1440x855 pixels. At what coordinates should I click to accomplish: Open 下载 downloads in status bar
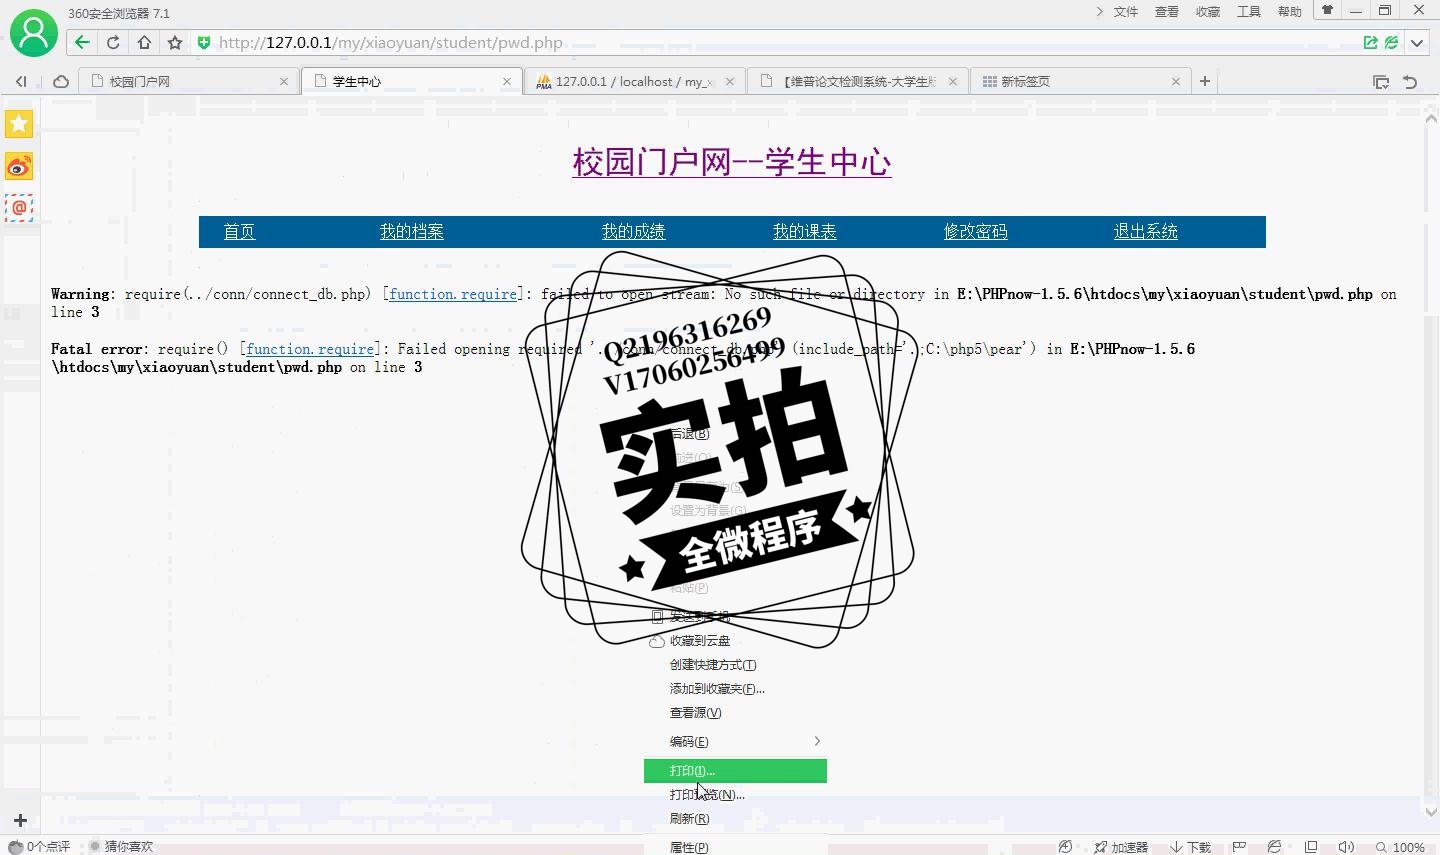pos(1190,847)
